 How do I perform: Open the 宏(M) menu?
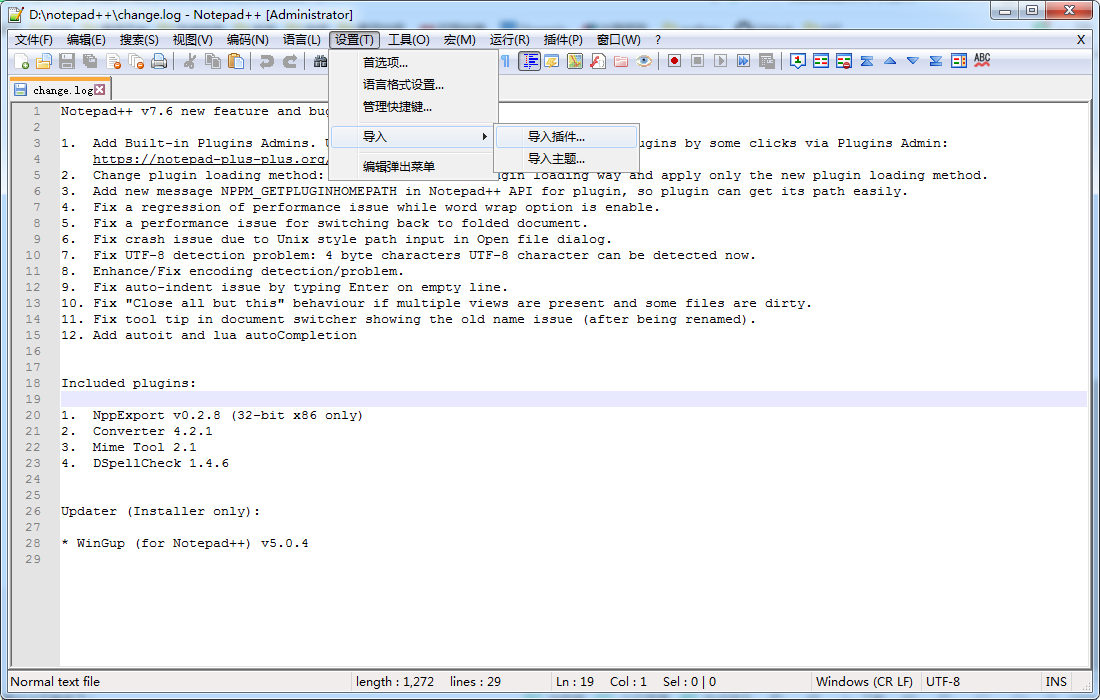[460, 40]
